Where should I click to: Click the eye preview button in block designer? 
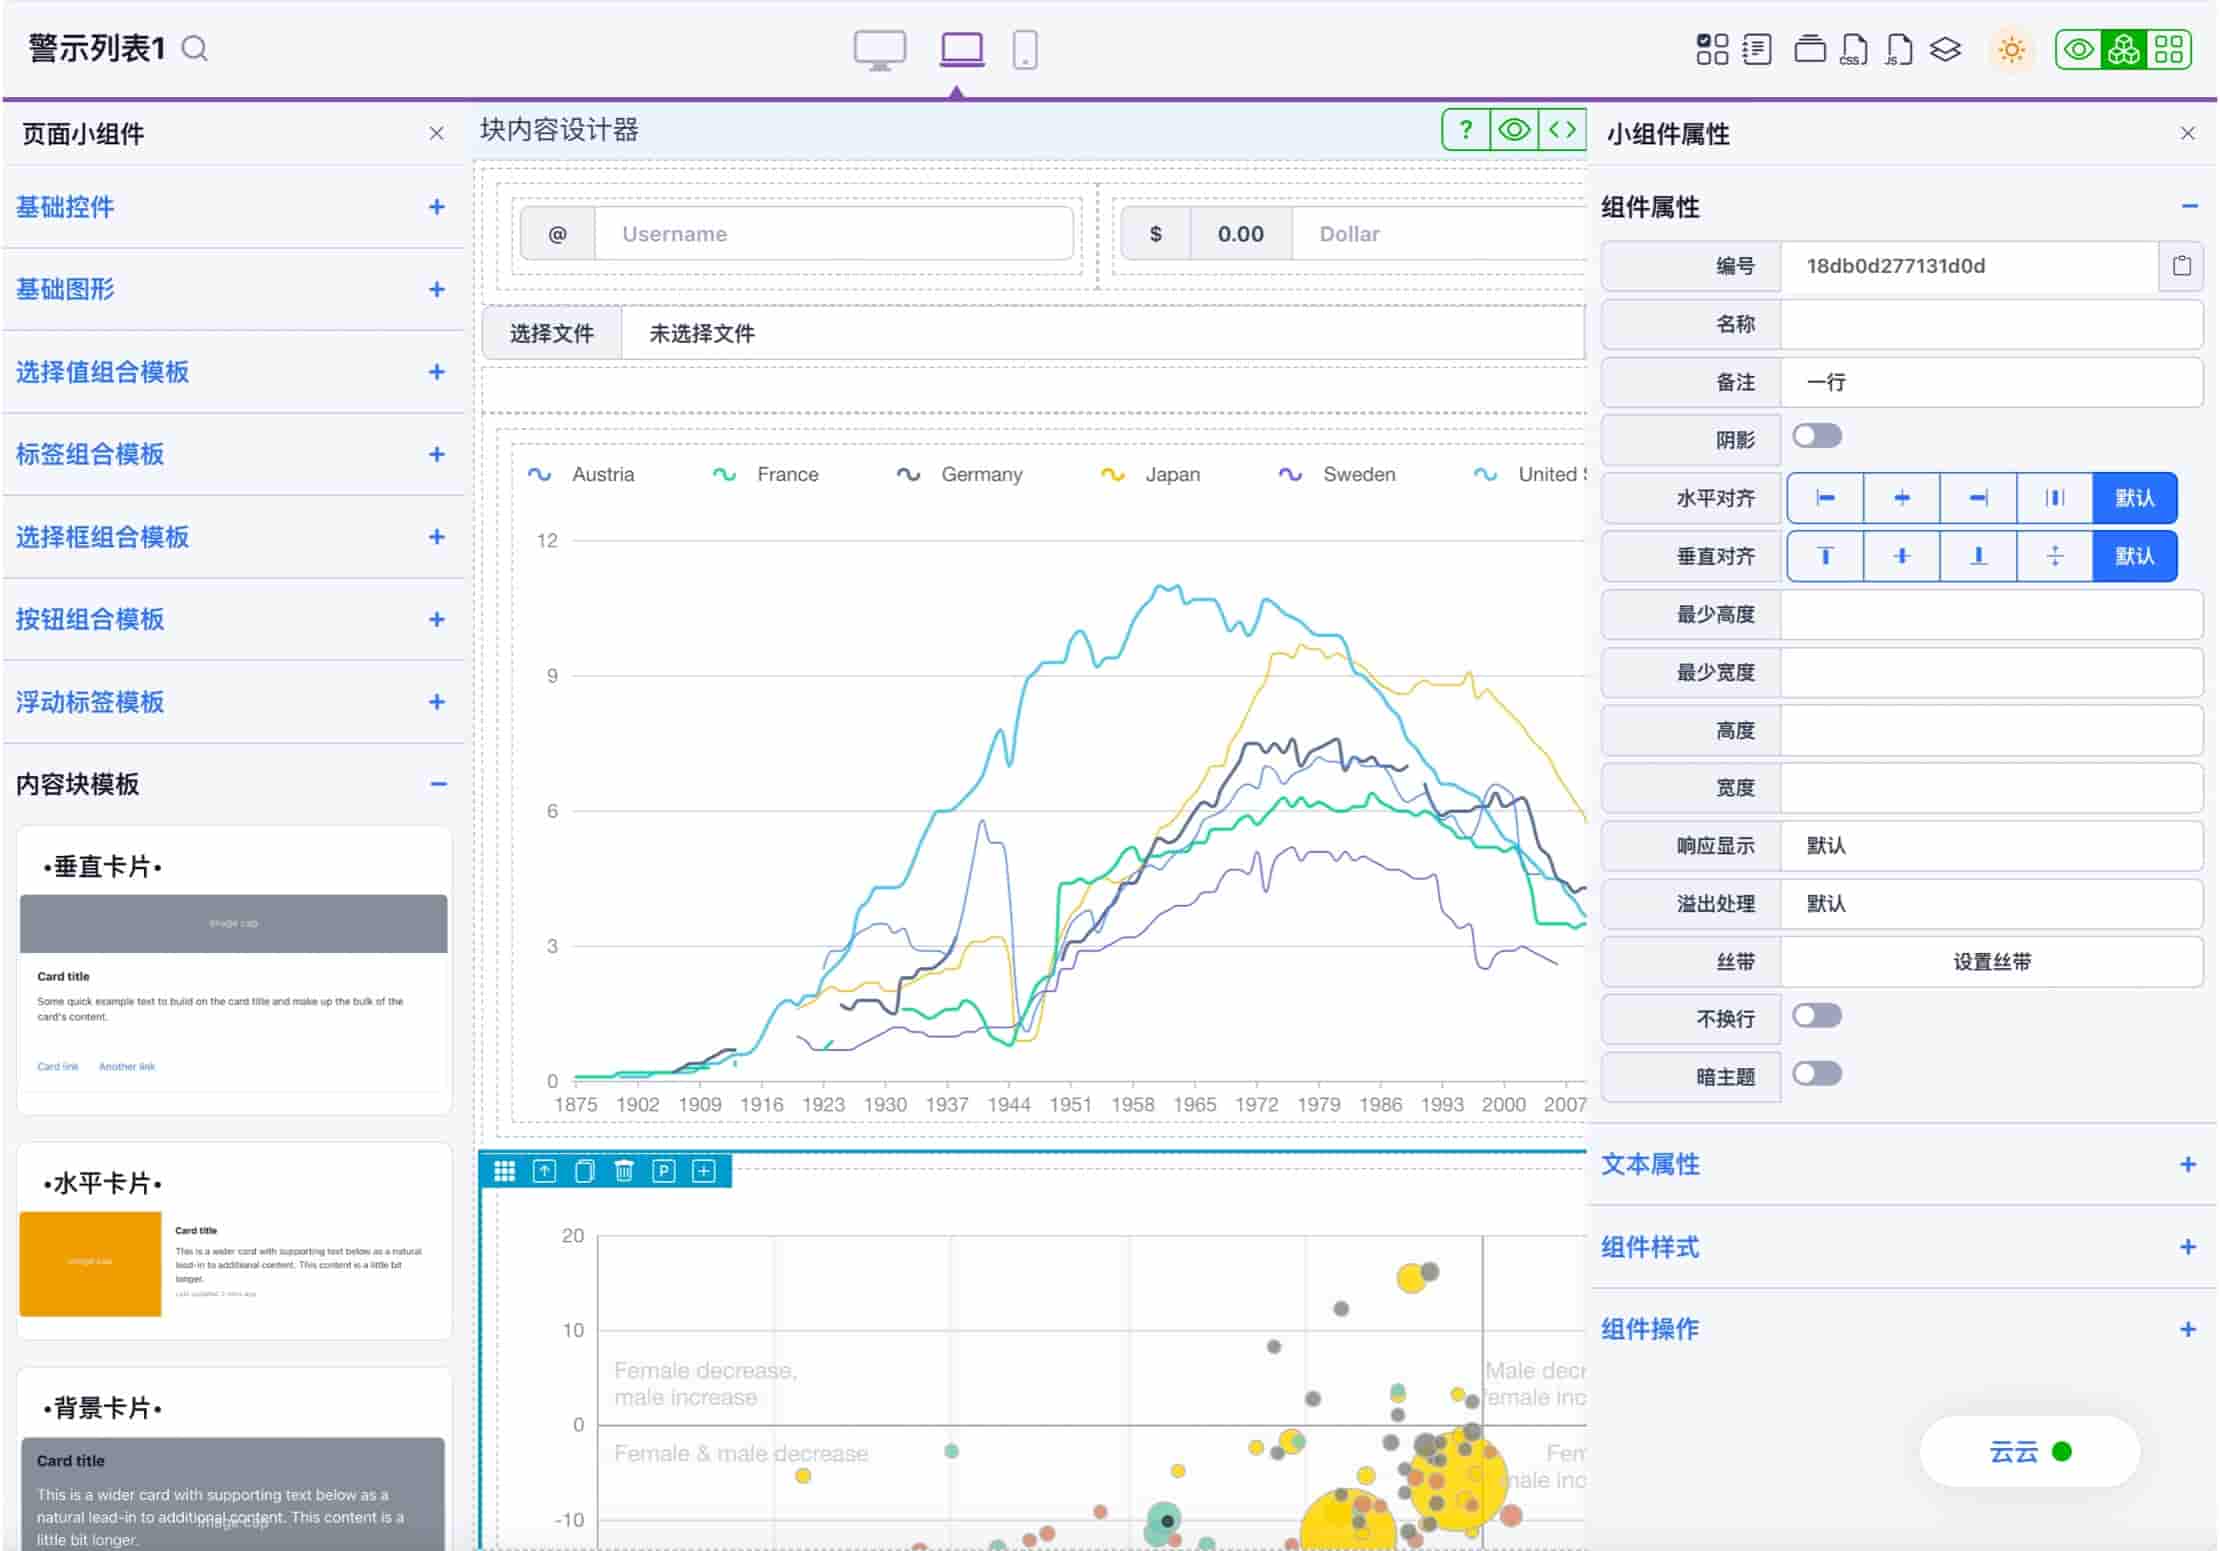(1514, 130)
